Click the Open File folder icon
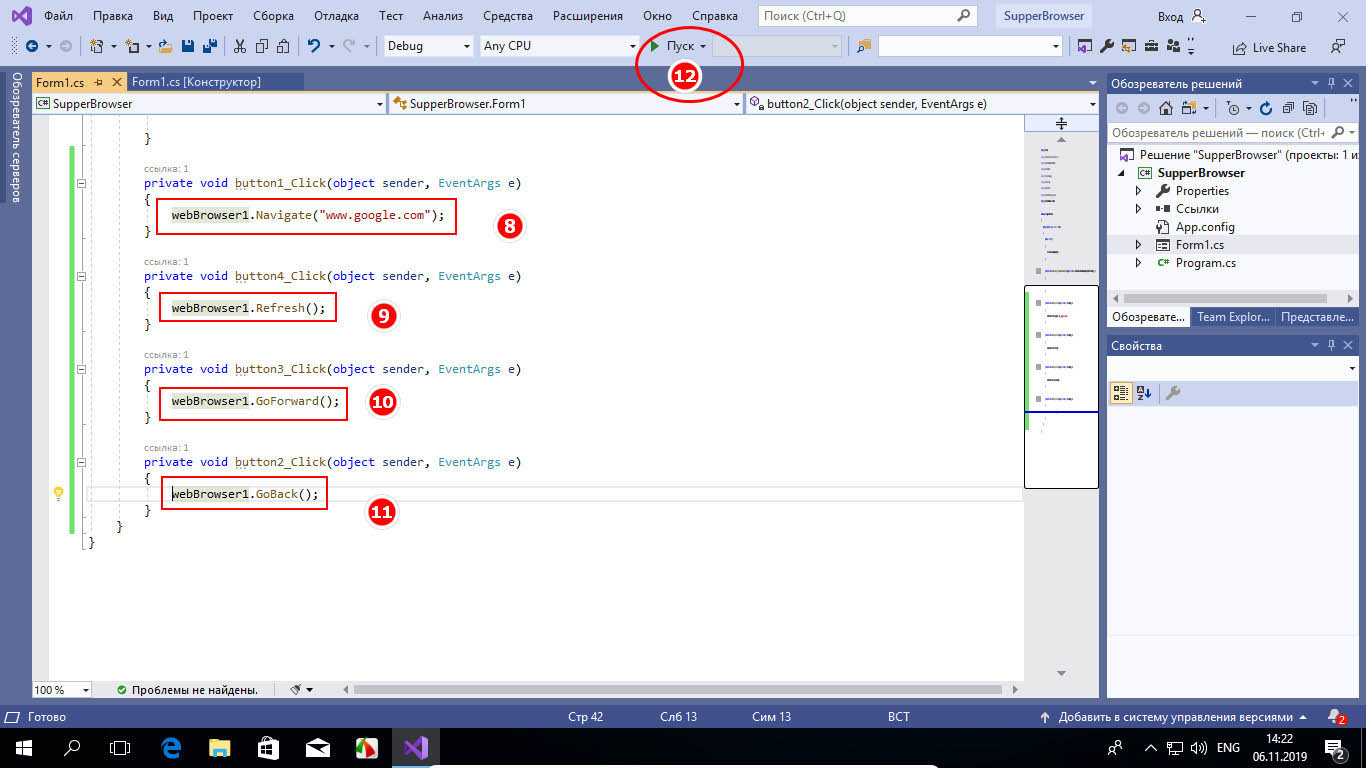This screenshot has height=768, width=1366. [165, 46]
